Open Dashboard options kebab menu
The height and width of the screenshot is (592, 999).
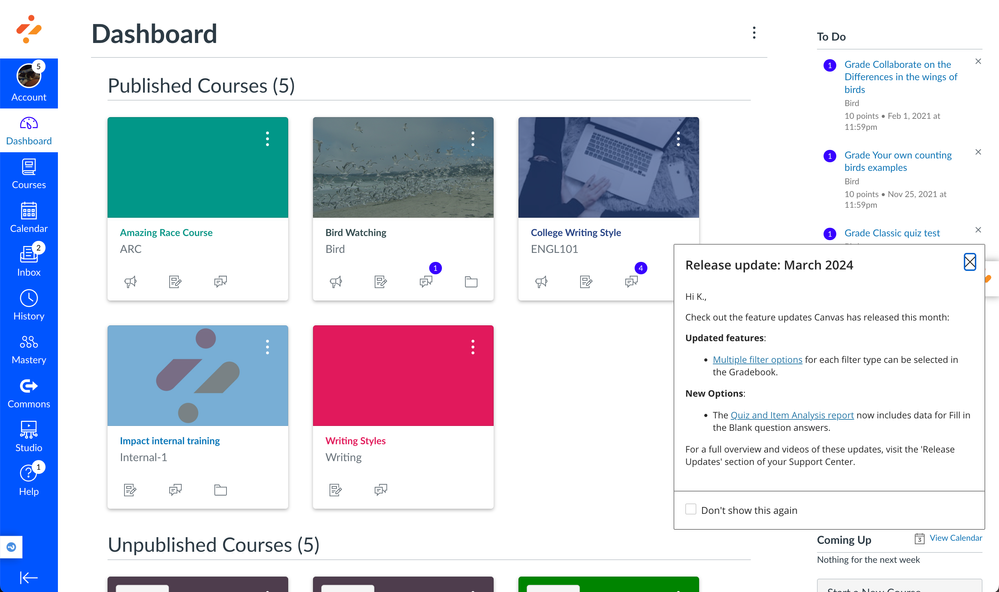point(754,33)
